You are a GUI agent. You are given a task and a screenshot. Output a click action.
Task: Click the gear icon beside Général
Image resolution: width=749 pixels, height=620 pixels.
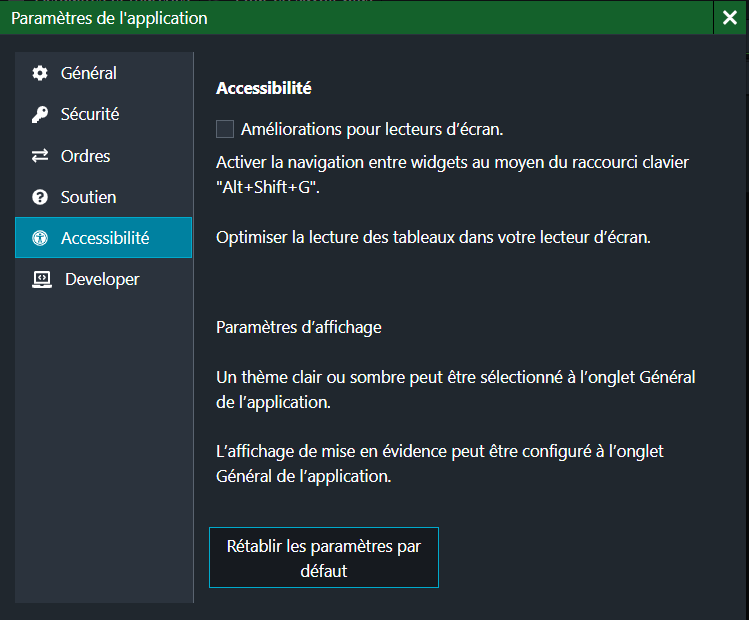40,73
